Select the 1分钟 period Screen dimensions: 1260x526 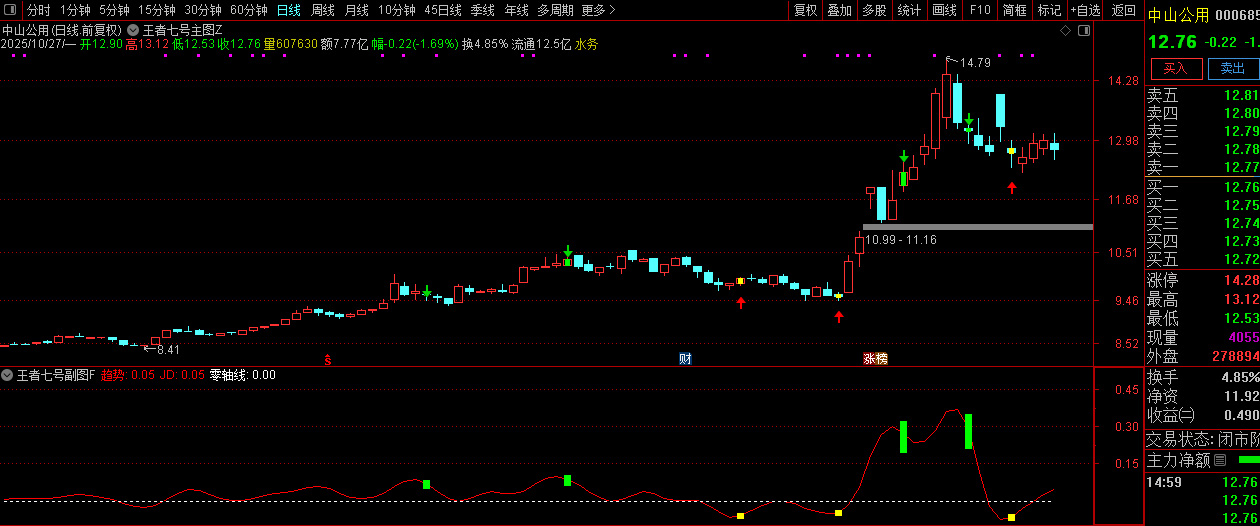[x=75, y=10]
